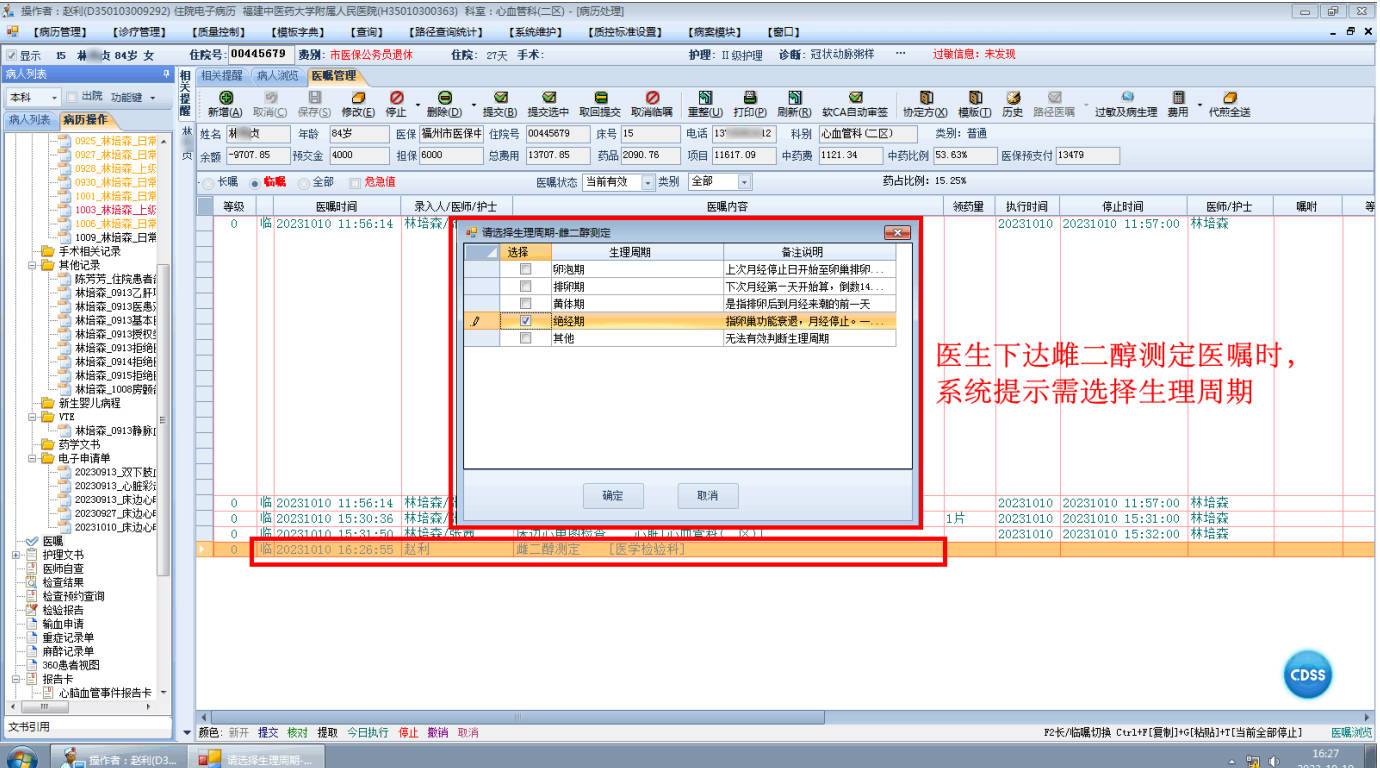Click the round blue CDSS button
Viewport: 1380px width, 768px height.
coord(1307,675)
